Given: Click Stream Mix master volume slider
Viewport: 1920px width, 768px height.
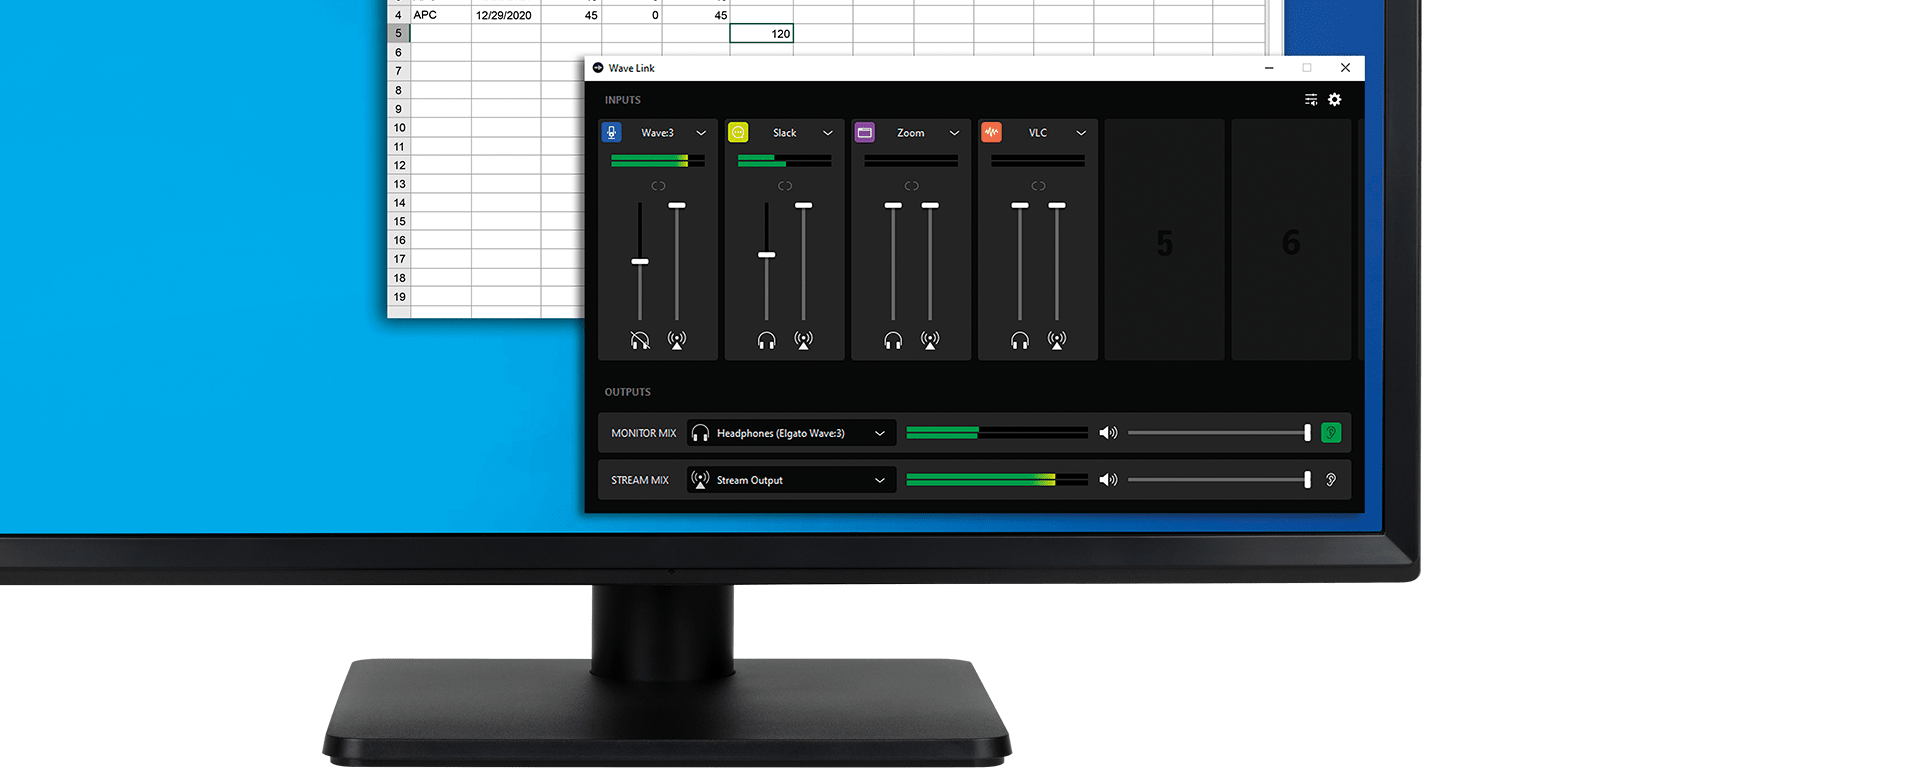Looking at the screenshot, I should click(x=1218, y=480).
